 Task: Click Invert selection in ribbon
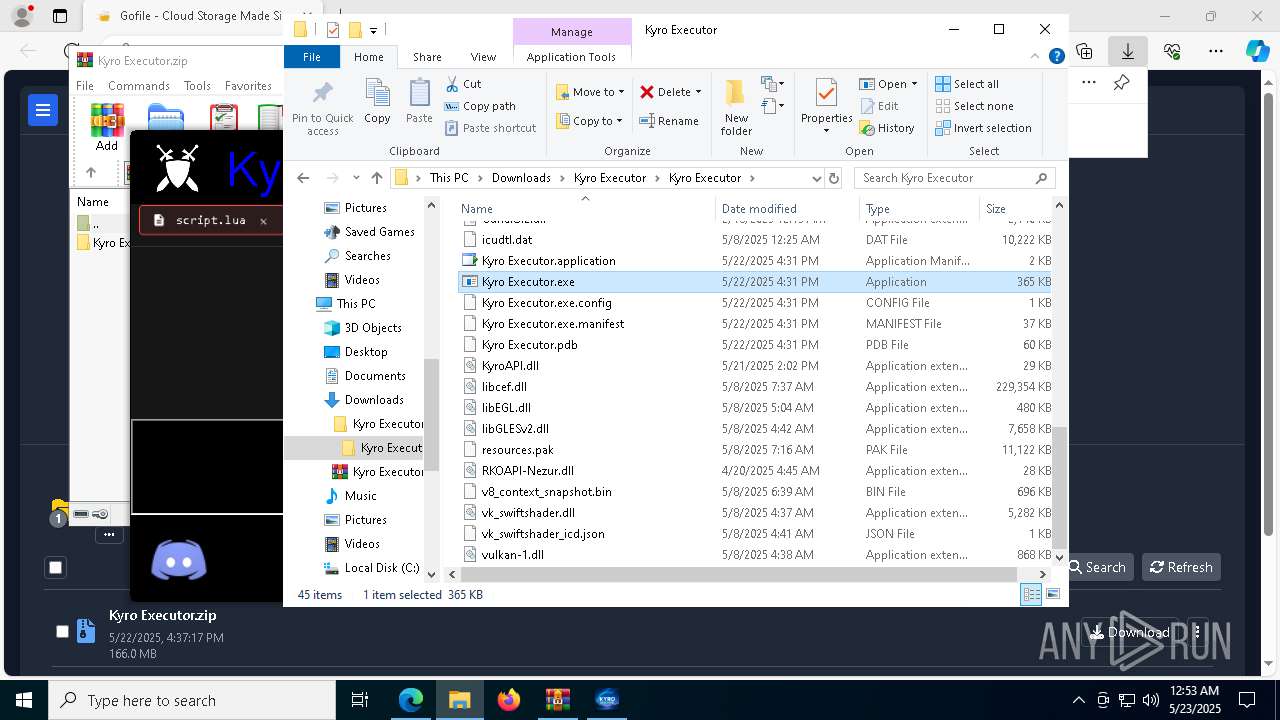(983, 128)
